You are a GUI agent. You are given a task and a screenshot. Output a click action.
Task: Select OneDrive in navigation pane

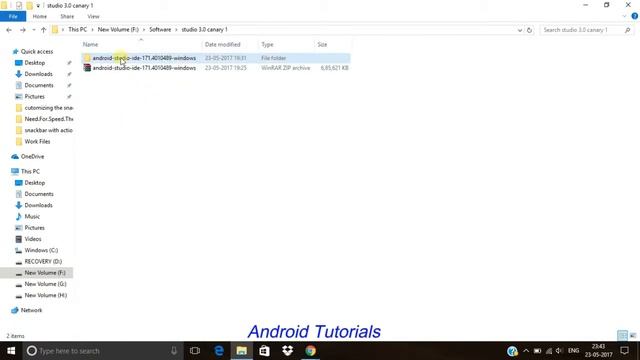coord(32,157)
